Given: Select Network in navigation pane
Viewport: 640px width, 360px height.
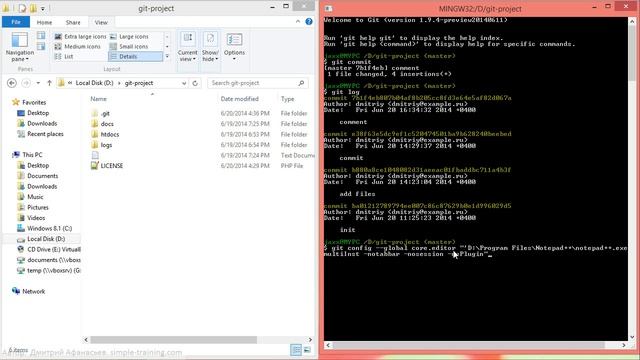Looking at the screenshot, I should coord(33,291).
